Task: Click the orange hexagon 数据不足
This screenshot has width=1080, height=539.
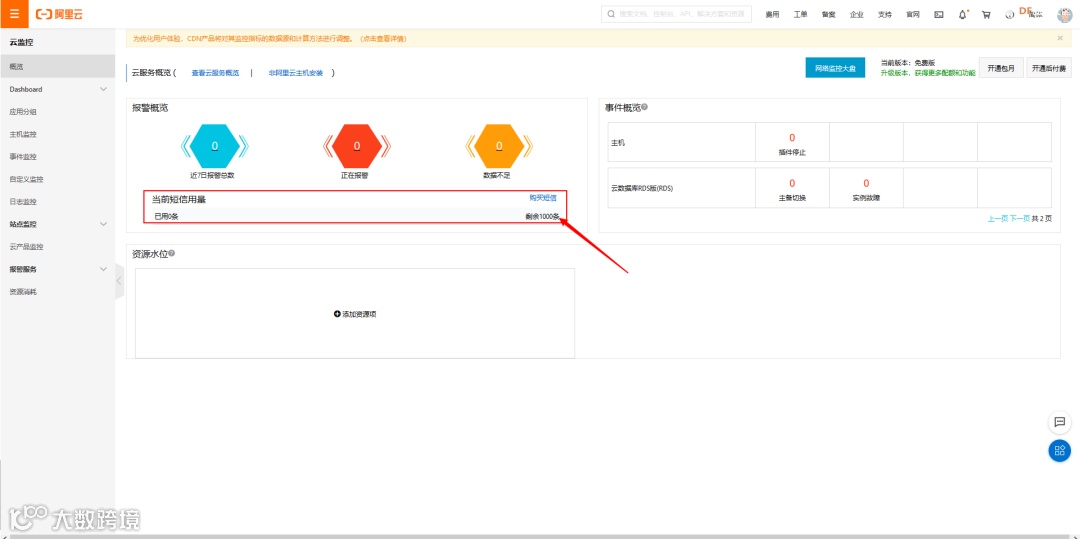Action: [499, 146]
